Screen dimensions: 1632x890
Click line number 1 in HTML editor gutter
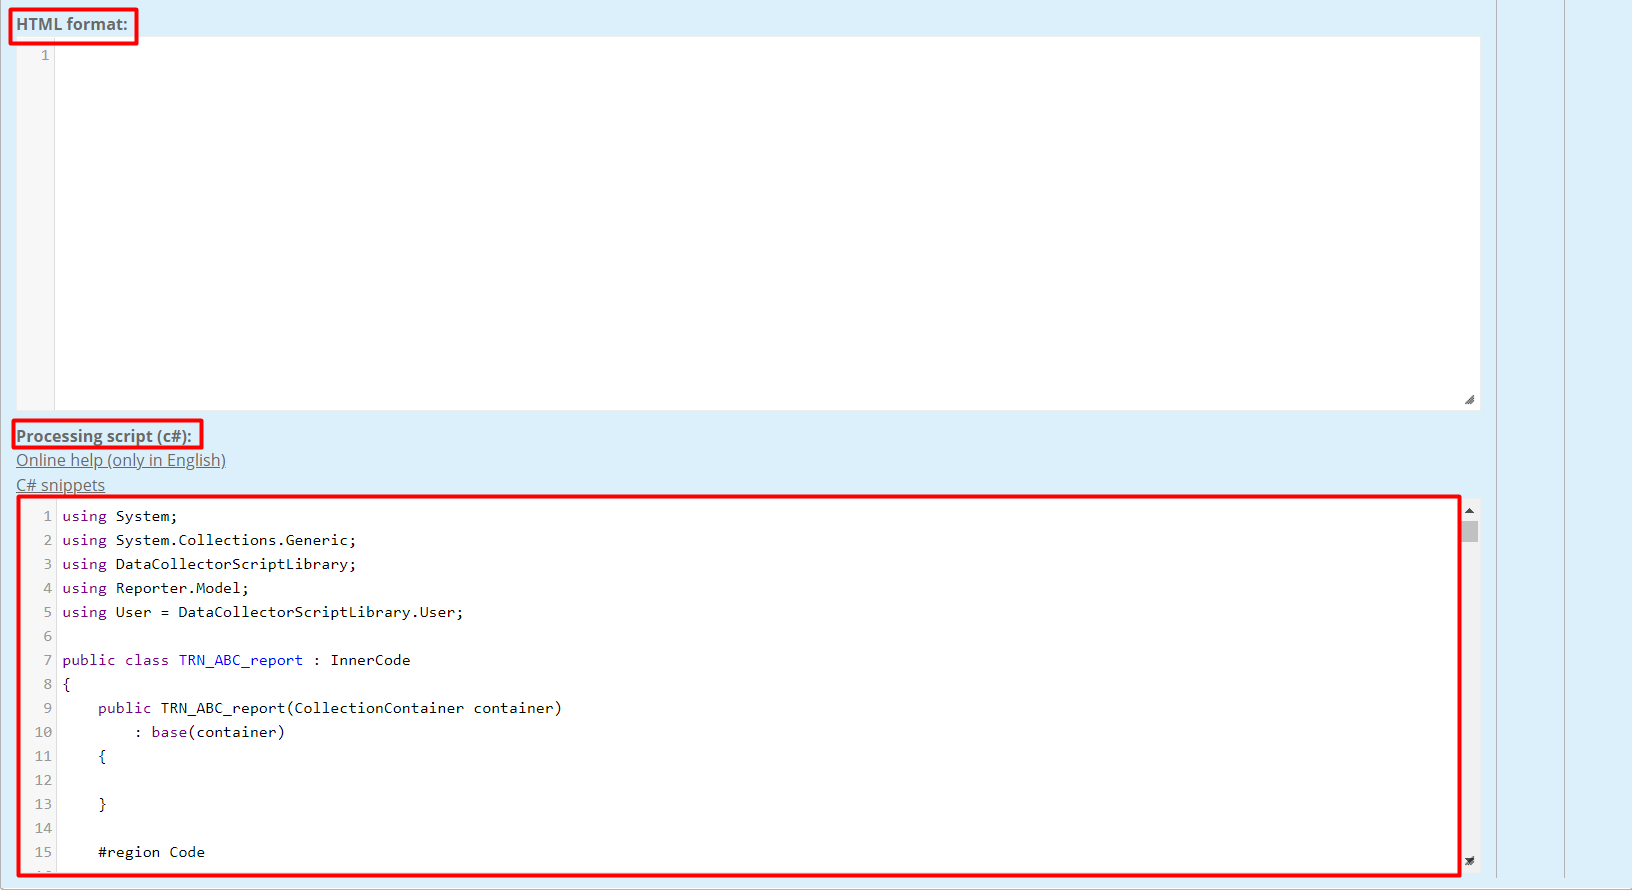pos(44,56)
